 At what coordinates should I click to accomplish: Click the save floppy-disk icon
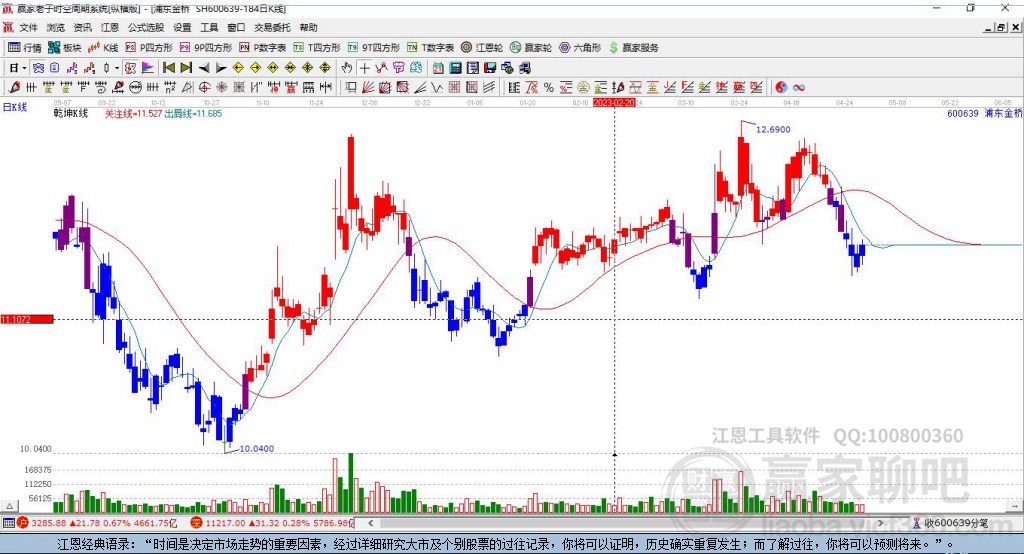click(490, 68)
